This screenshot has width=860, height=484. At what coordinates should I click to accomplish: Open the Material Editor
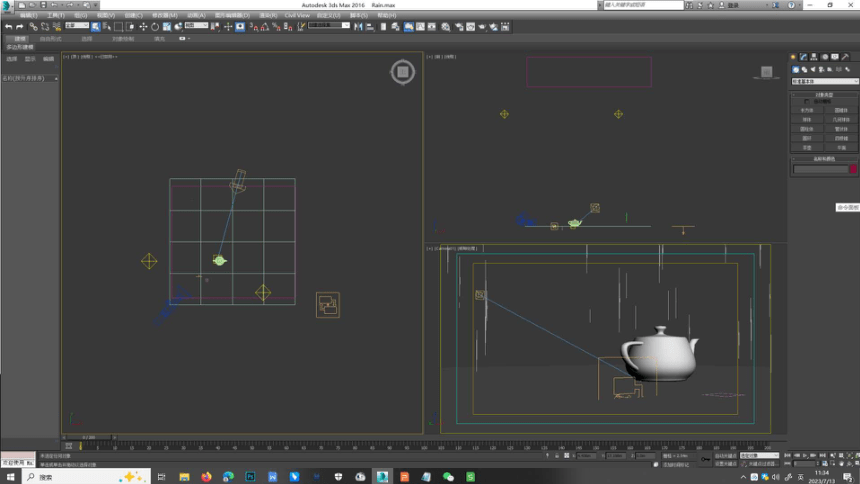tap(445, 26)
